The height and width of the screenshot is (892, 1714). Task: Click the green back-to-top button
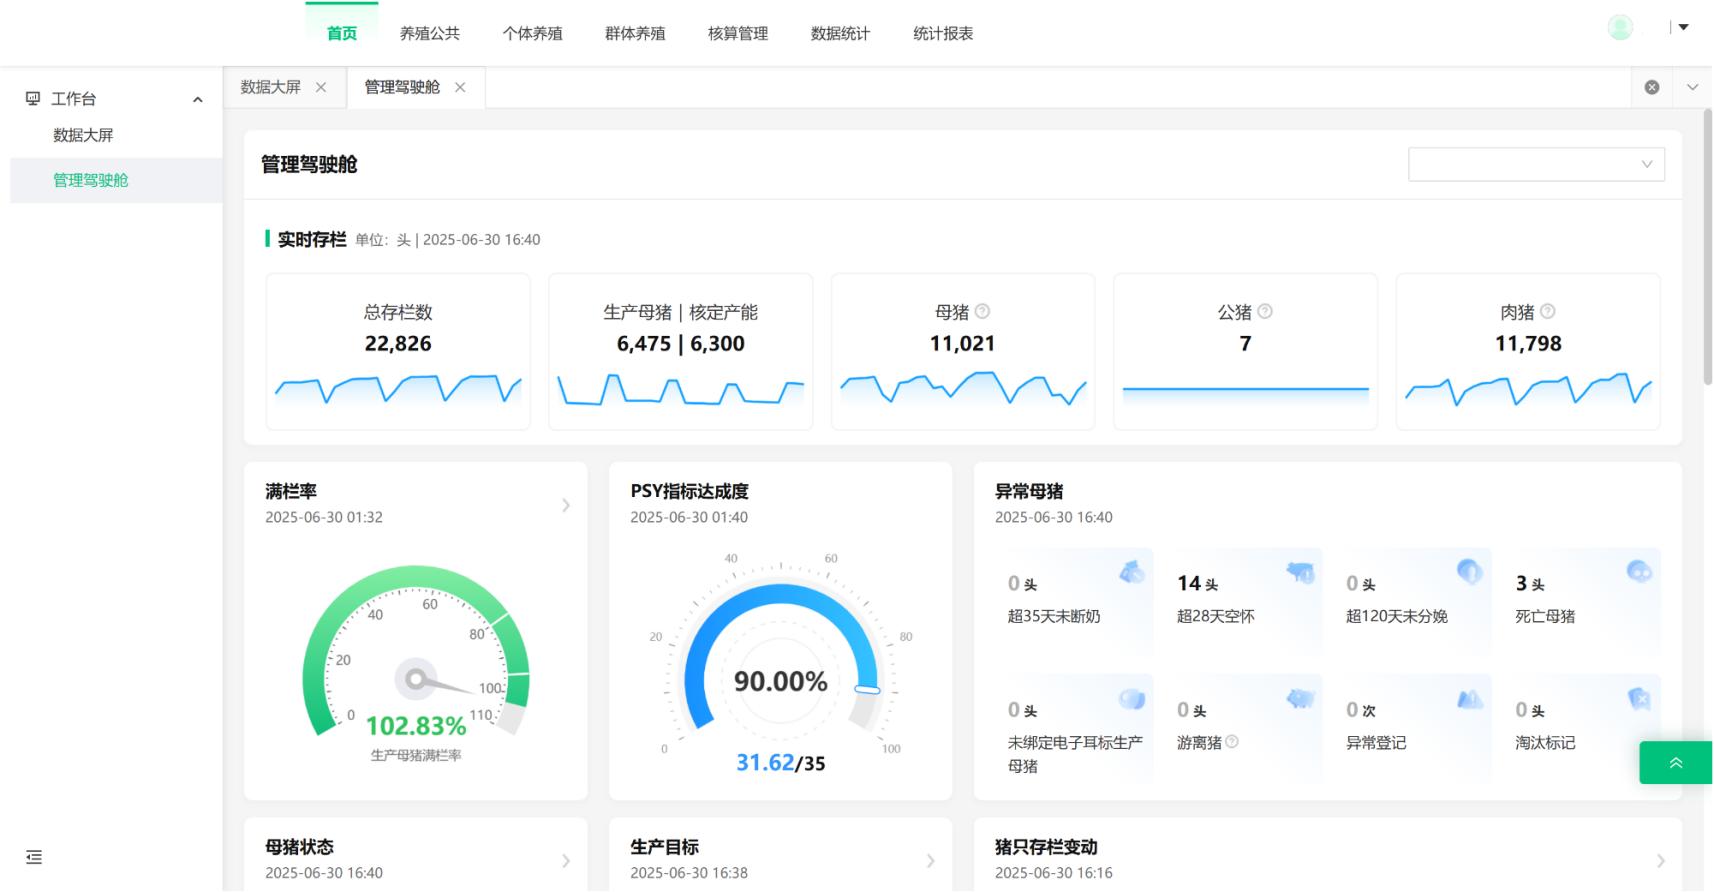pyautogui.click(x=1676, y=763)
